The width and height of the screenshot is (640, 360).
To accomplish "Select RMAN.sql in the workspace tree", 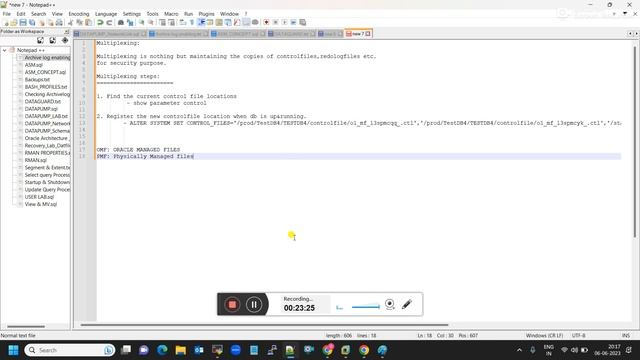I will click(36, 160).
